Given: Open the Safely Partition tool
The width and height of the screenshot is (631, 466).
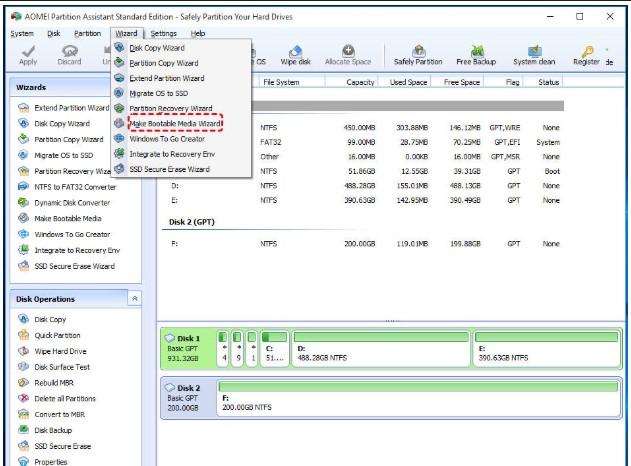Looking at the screenshot, I should tap(418, 55).
